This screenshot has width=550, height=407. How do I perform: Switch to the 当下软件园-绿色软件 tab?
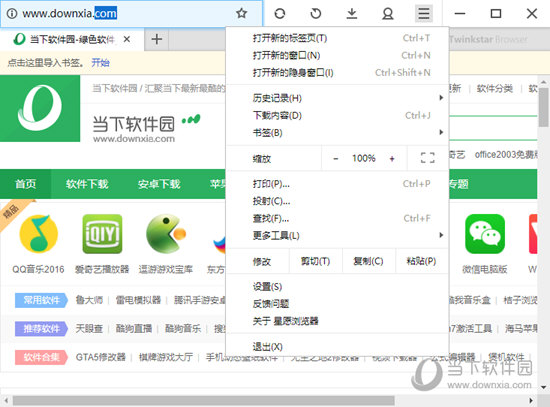point(72,39)
